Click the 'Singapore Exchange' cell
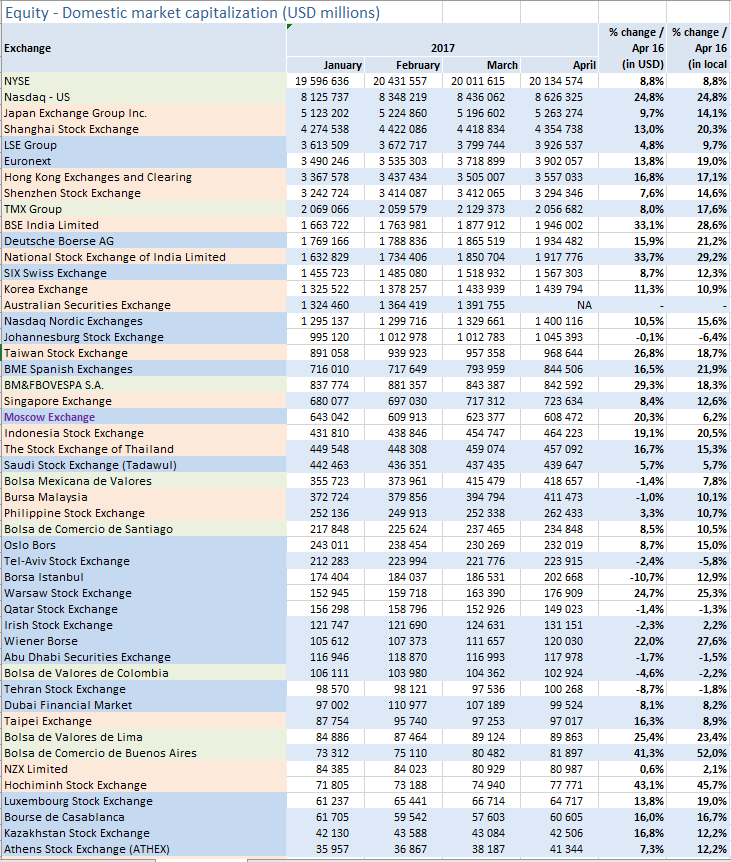Viewport: 731px width, 862px height. 144,400
